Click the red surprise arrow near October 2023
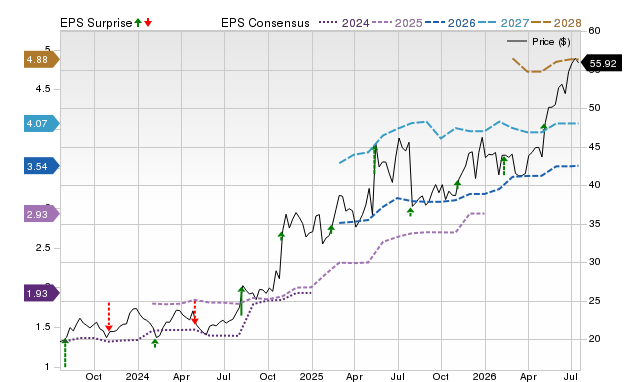Image resolution: width=640 pixels, height=382 pixels. coord(109,317)
